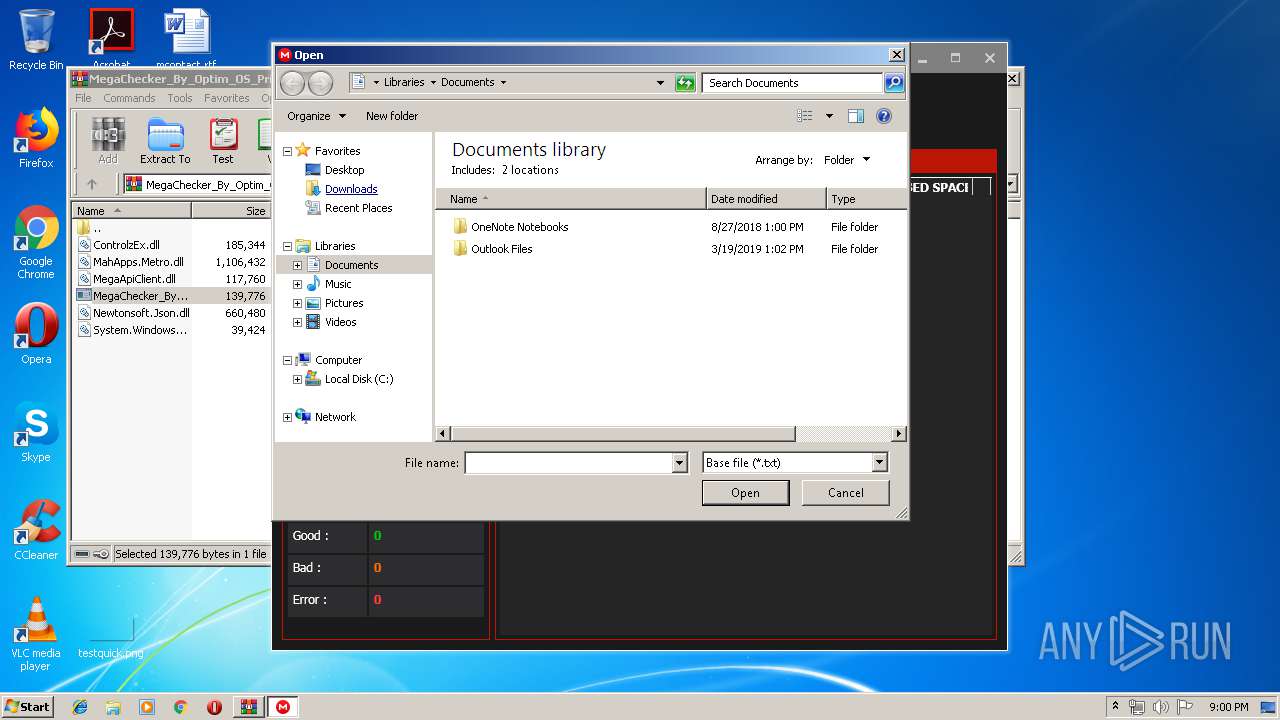Click the Open button
Viewport: 1280px width, 720px height.
[x=745, y=493]
